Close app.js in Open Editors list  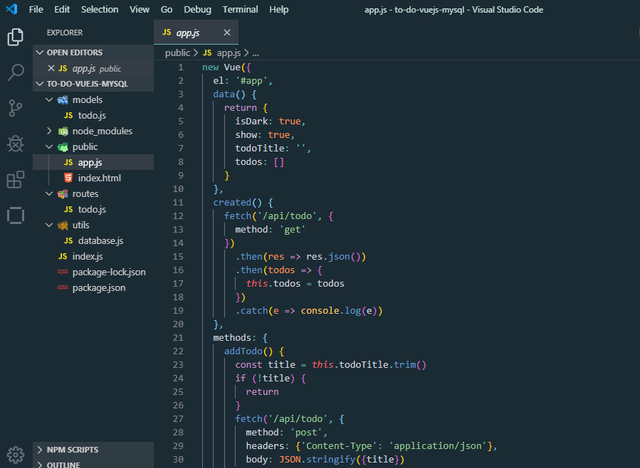pos(51,68)
